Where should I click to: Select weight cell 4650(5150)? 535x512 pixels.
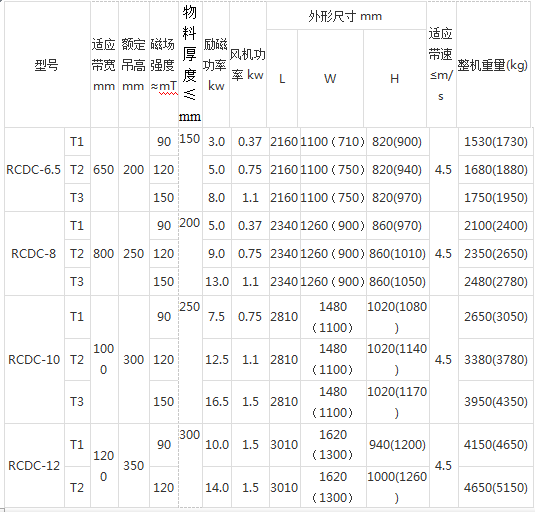495,487
